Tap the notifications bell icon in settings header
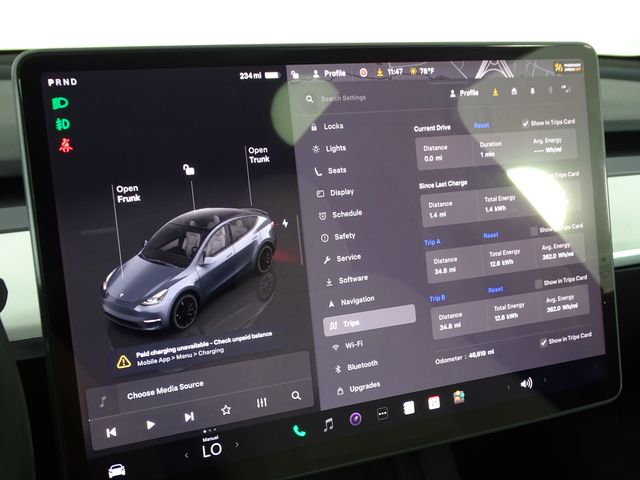Viewport: 640px width, 480px height. point(532,91)
